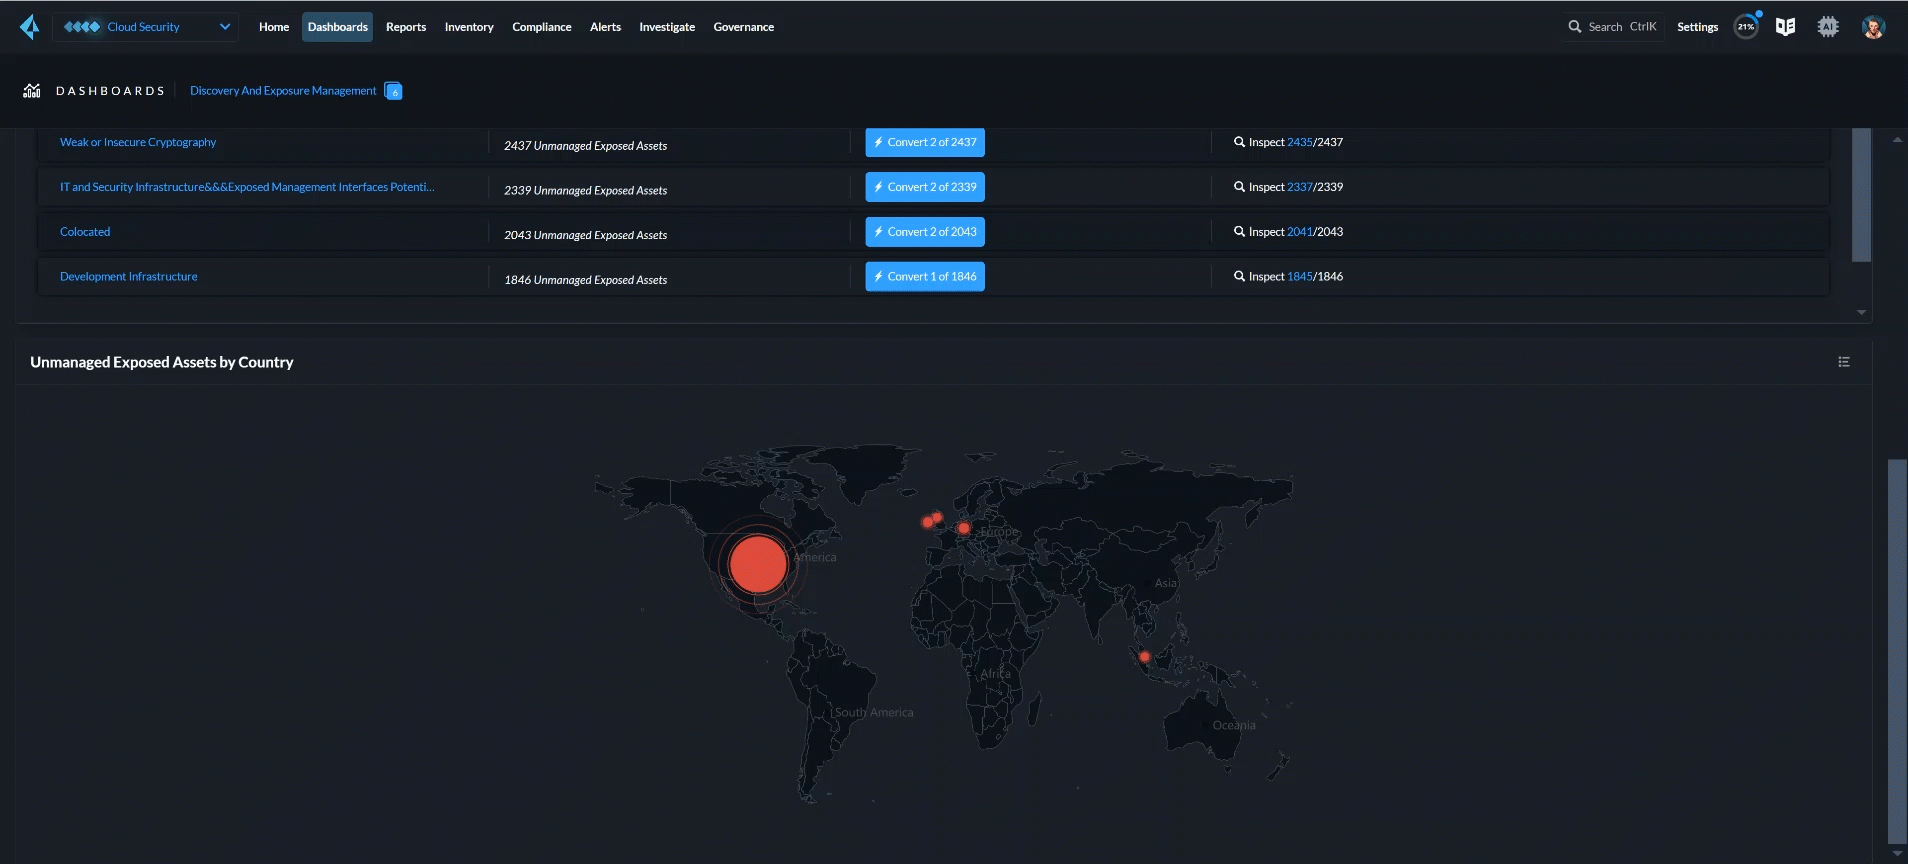Inspect 2435 of 2437 assets

coord(1288,142)
